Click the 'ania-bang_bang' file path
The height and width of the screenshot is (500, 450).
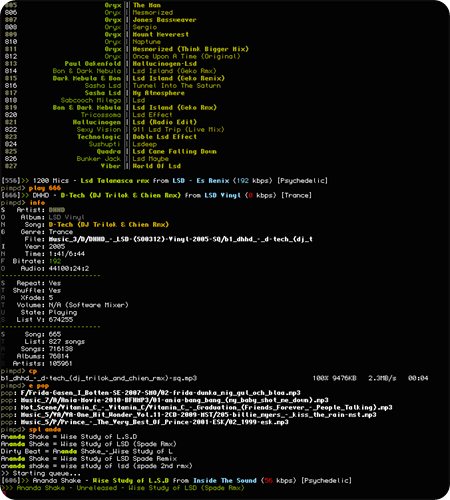[x=174, y=401]
